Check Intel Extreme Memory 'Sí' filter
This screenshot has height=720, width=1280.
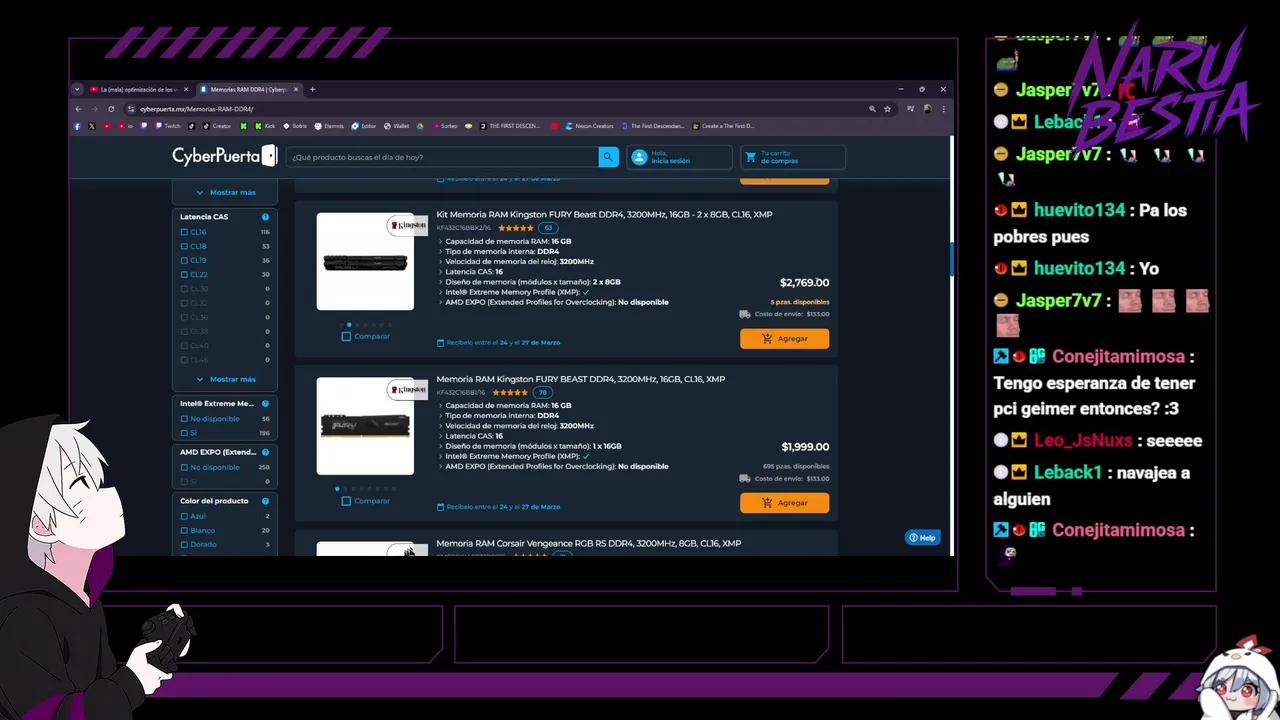point(184,433)
